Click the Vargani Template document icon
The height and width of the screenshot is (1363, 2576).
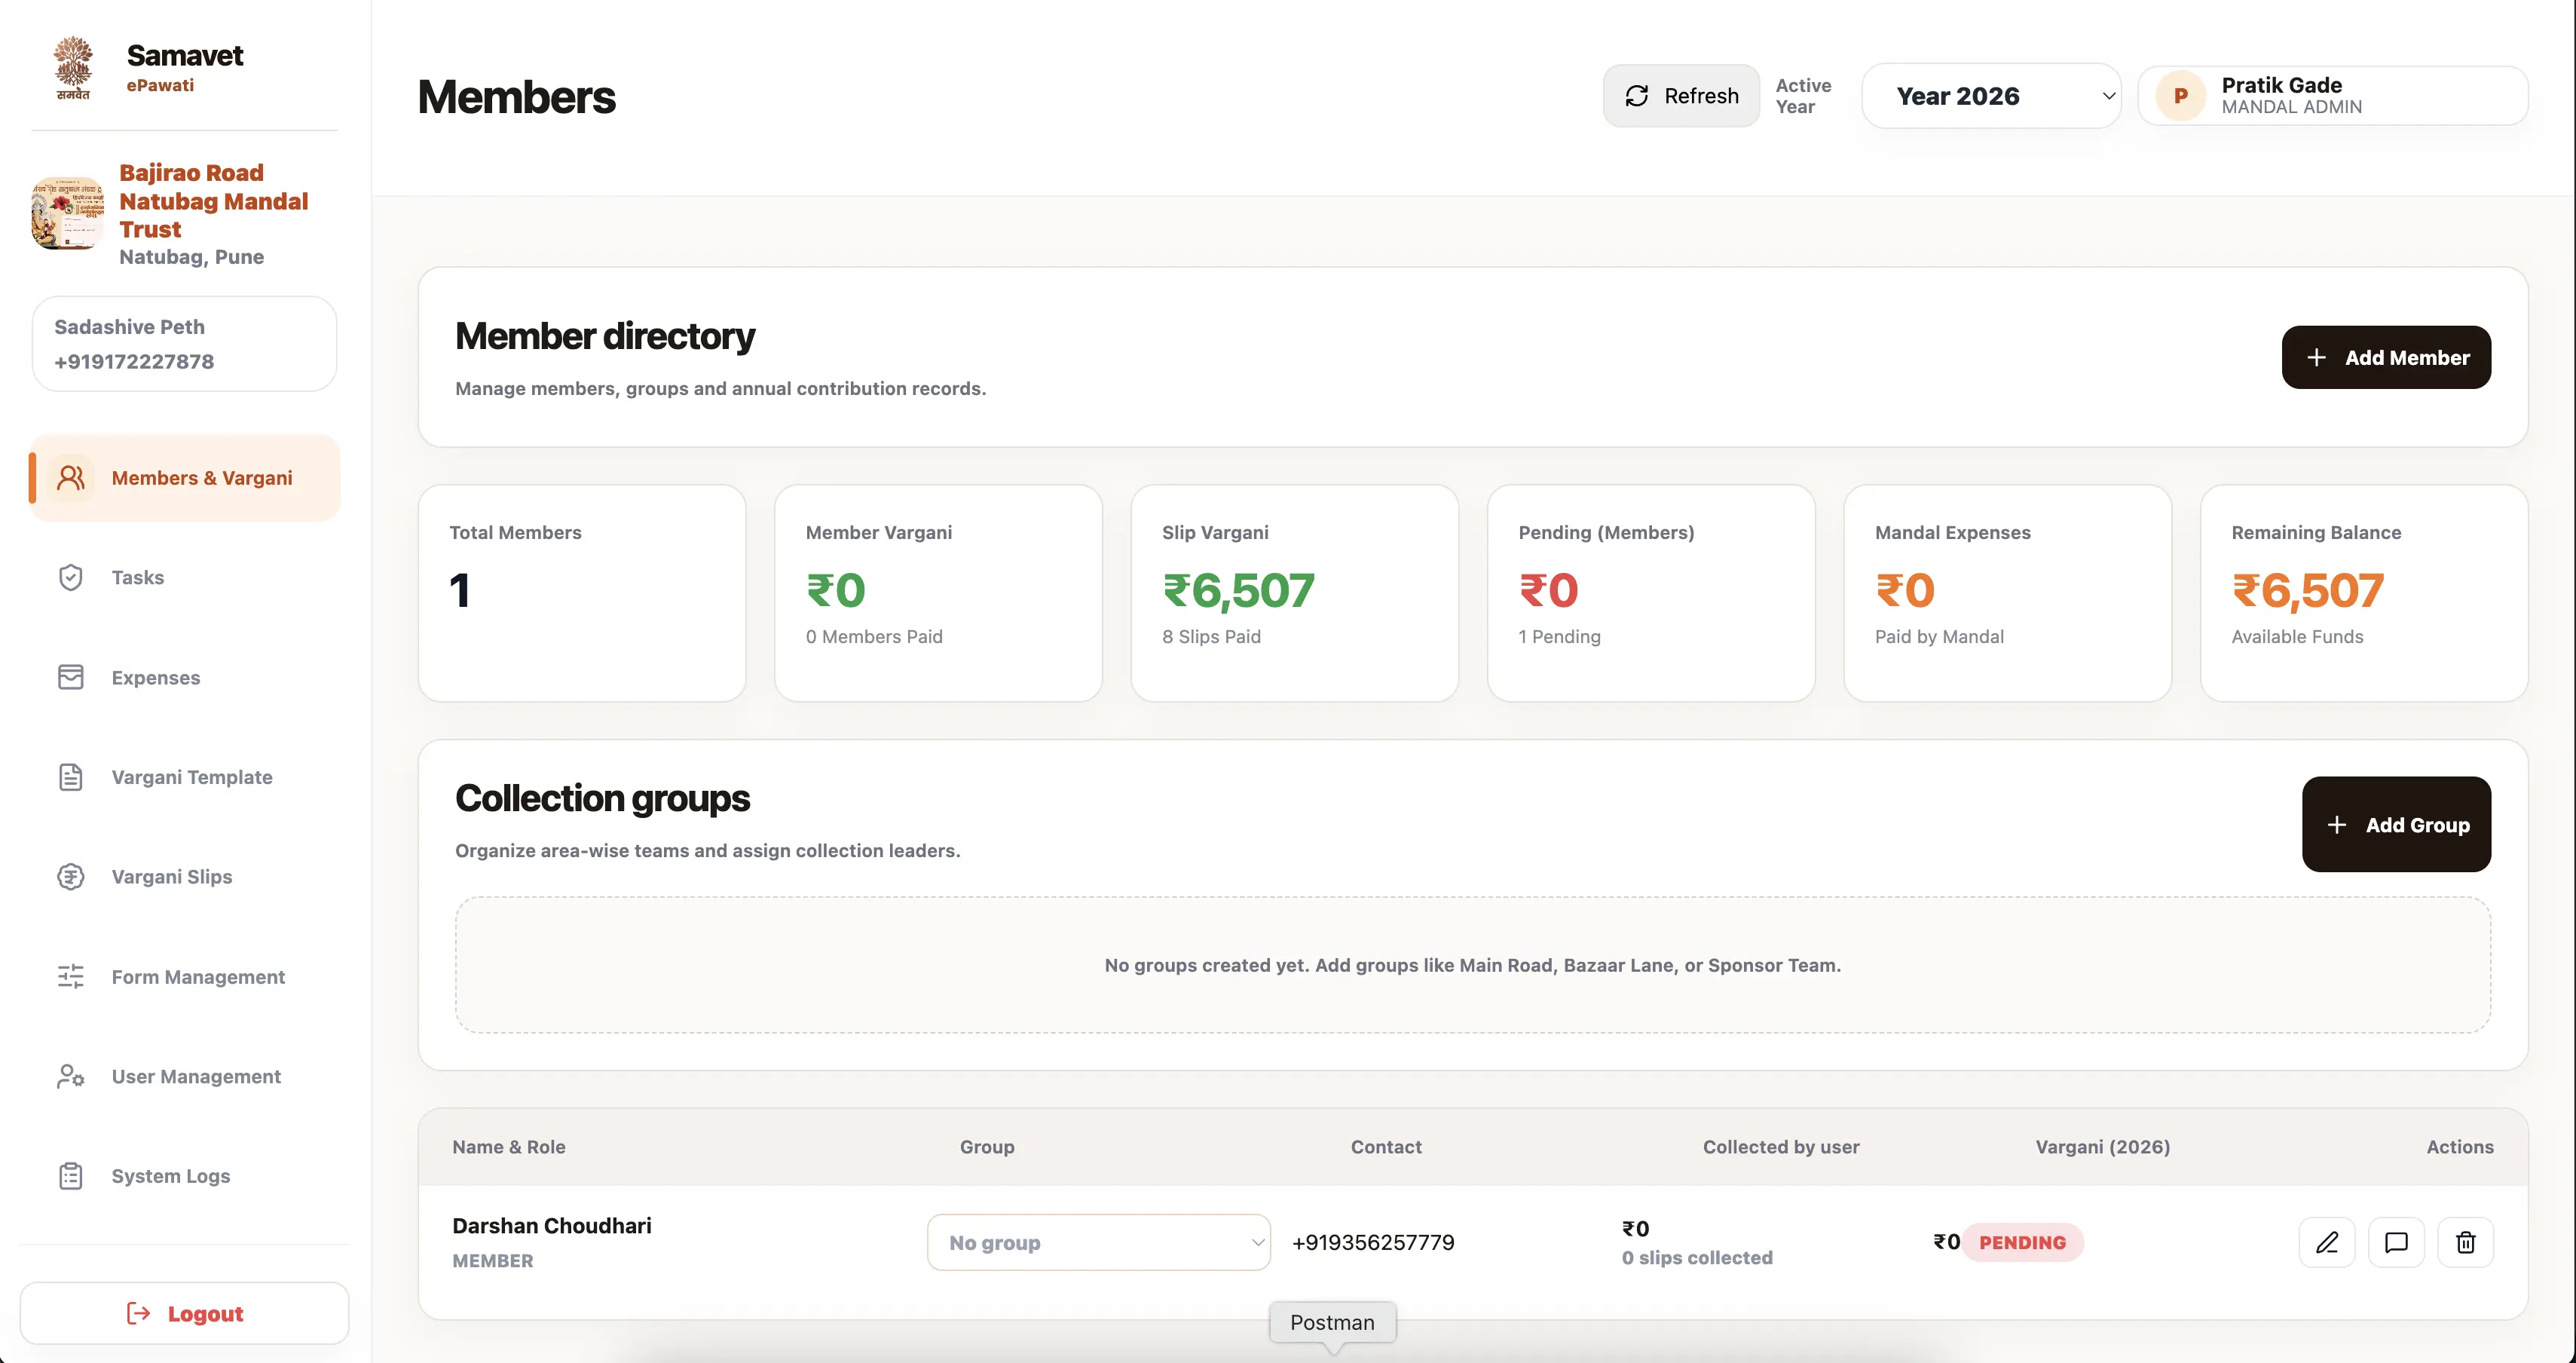(x=70, y=777)
